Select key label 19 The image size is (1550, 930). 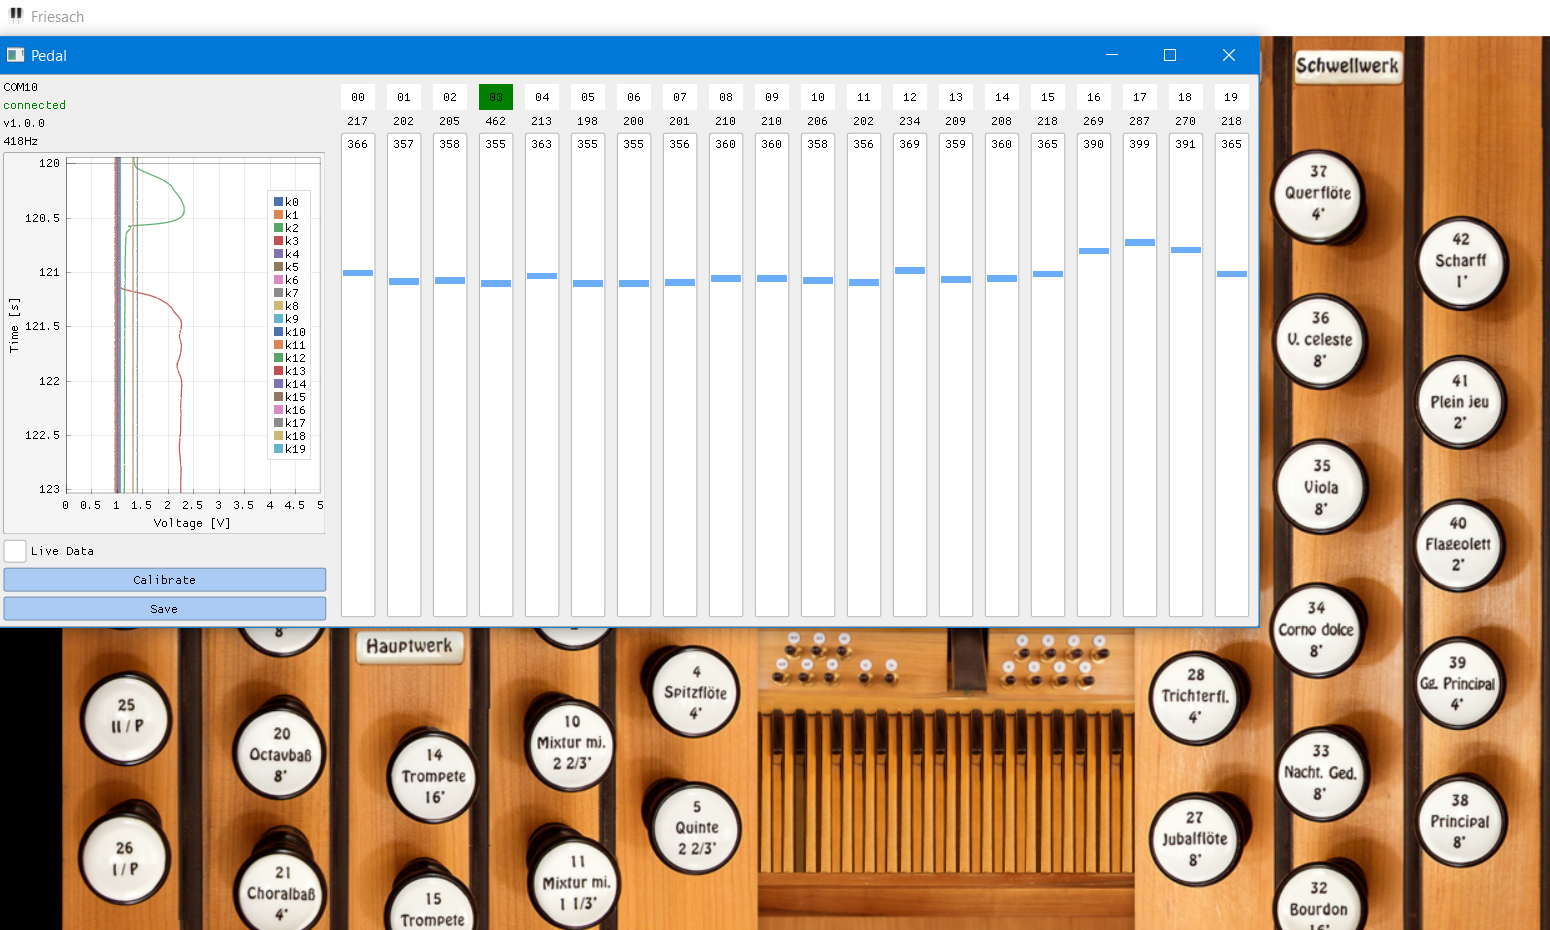1231,97
